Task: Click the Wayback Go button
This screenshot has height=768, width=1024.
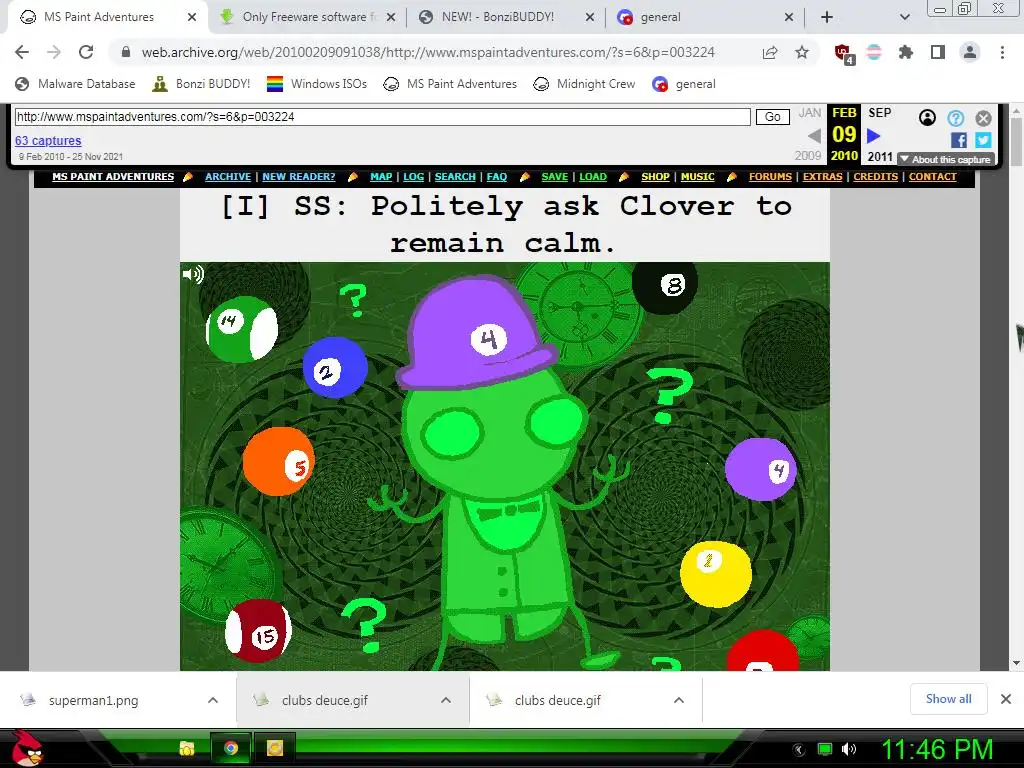Action: [x=773, y=117]
